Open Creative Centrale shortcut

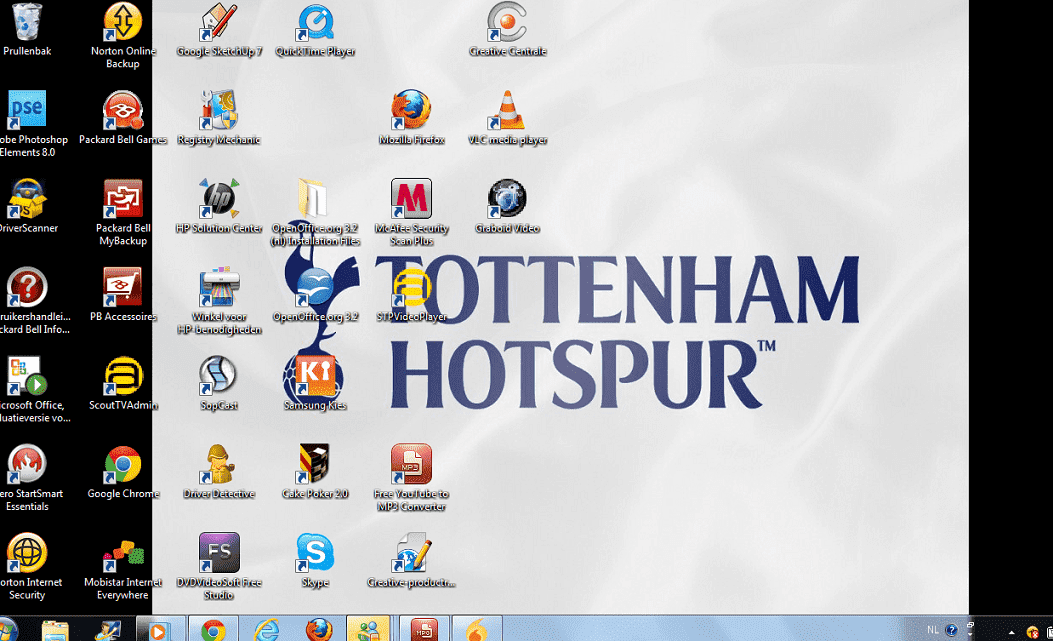pos(507,22)
